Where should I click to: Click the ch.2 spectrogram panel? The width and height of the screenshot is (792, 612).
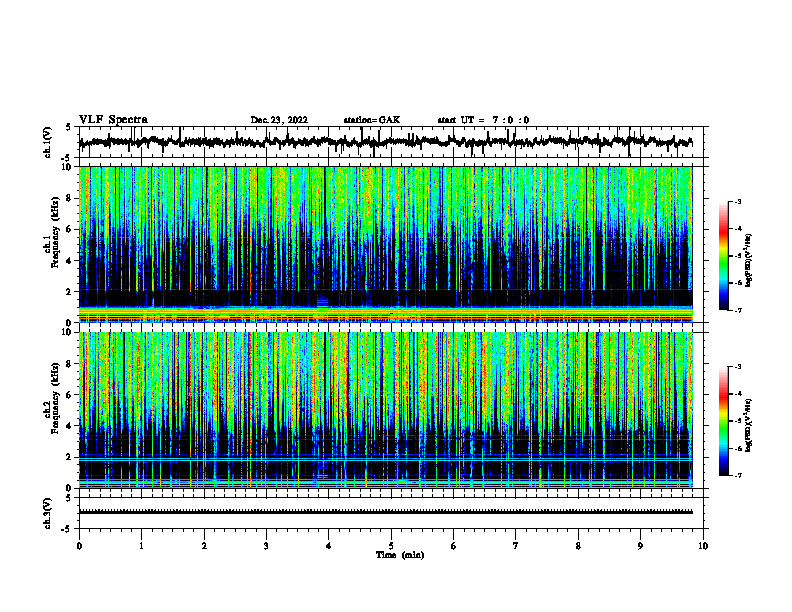coord(385,410)
